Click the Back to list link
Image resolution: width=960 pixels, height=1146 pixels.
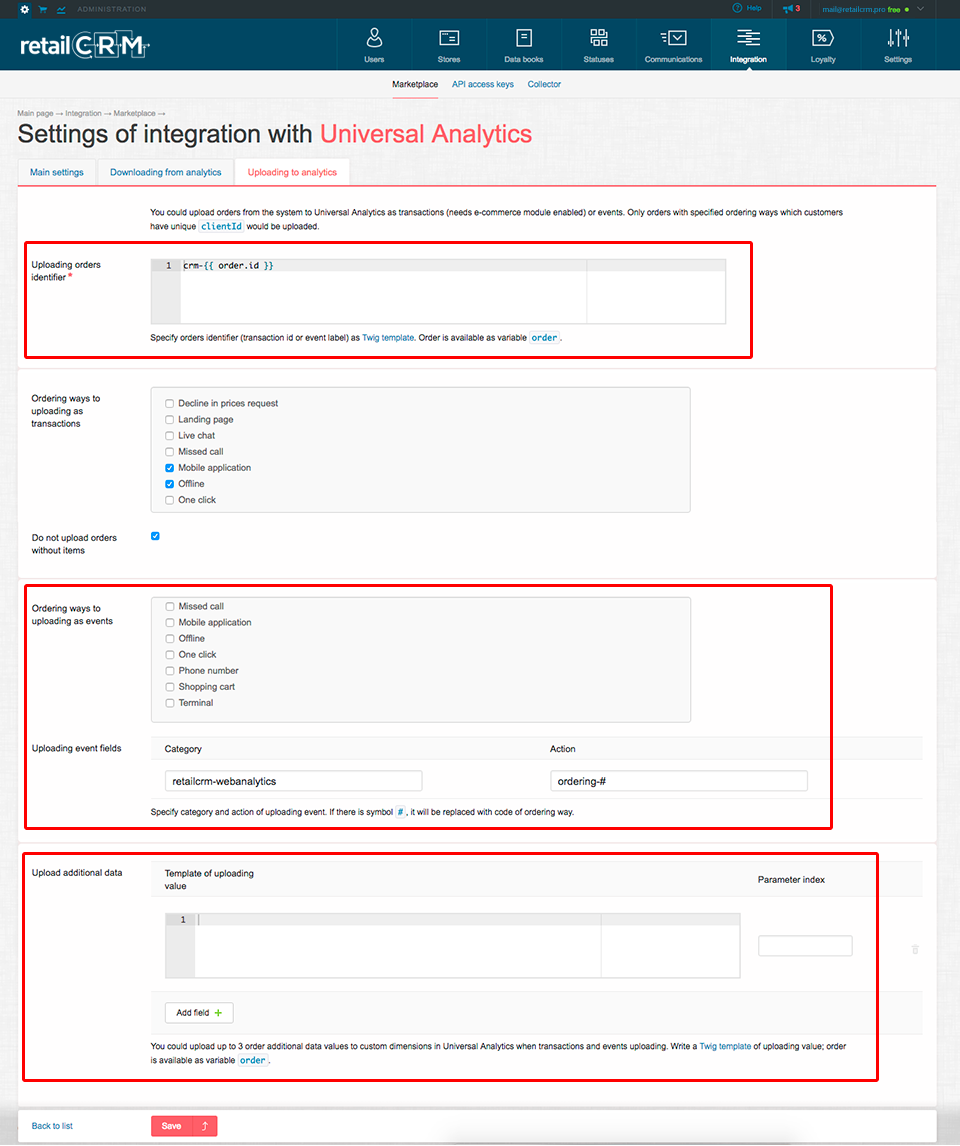click(52, 1126)
